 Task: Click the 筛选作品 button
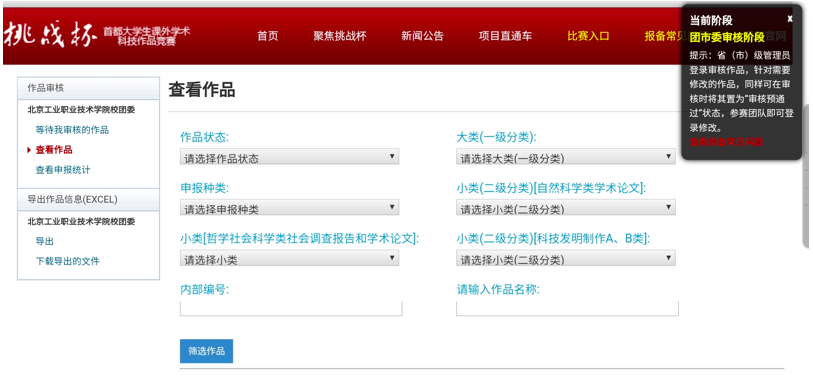(x=206, y=351)
